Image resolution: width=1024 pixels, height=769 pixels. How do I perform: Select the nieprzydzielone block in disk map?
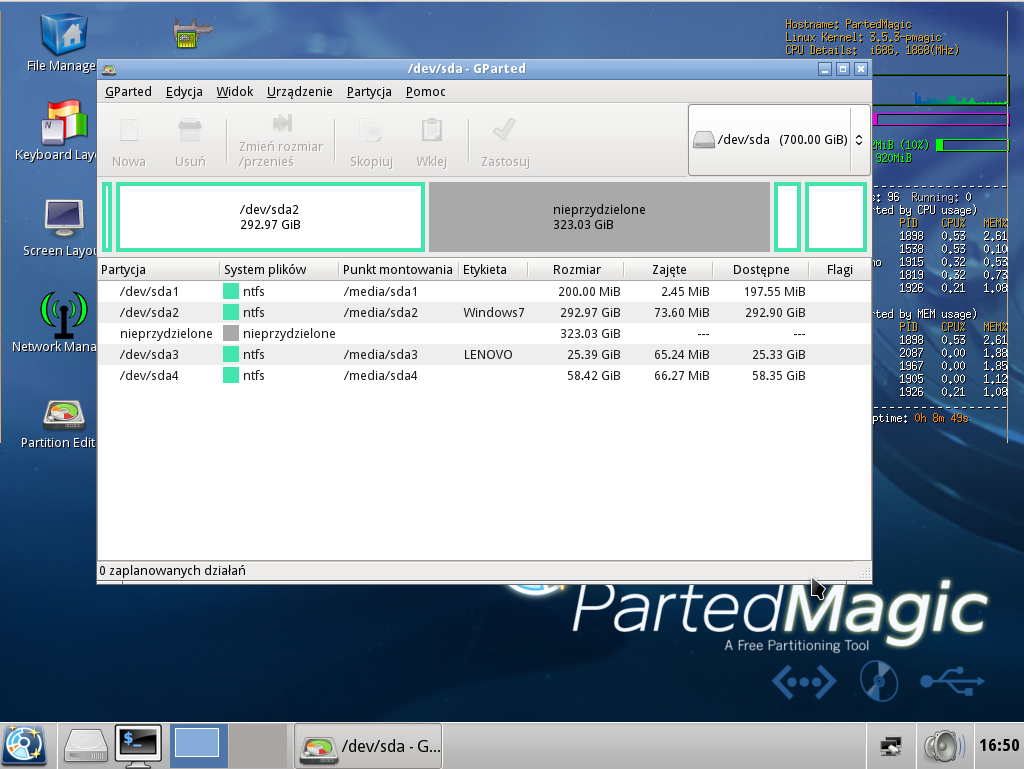(599, 217)
